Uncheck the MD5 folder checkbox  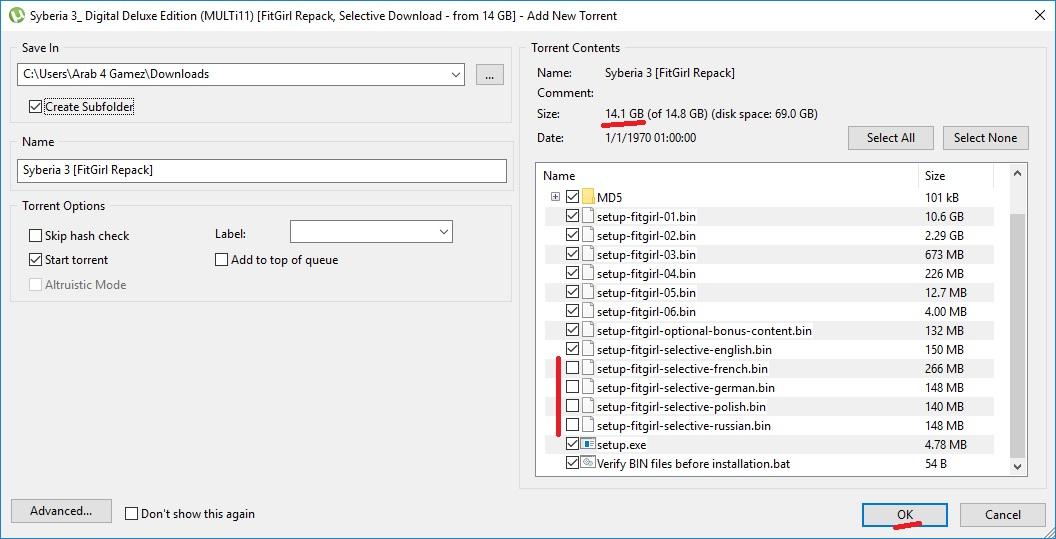[x=572, y=197]
